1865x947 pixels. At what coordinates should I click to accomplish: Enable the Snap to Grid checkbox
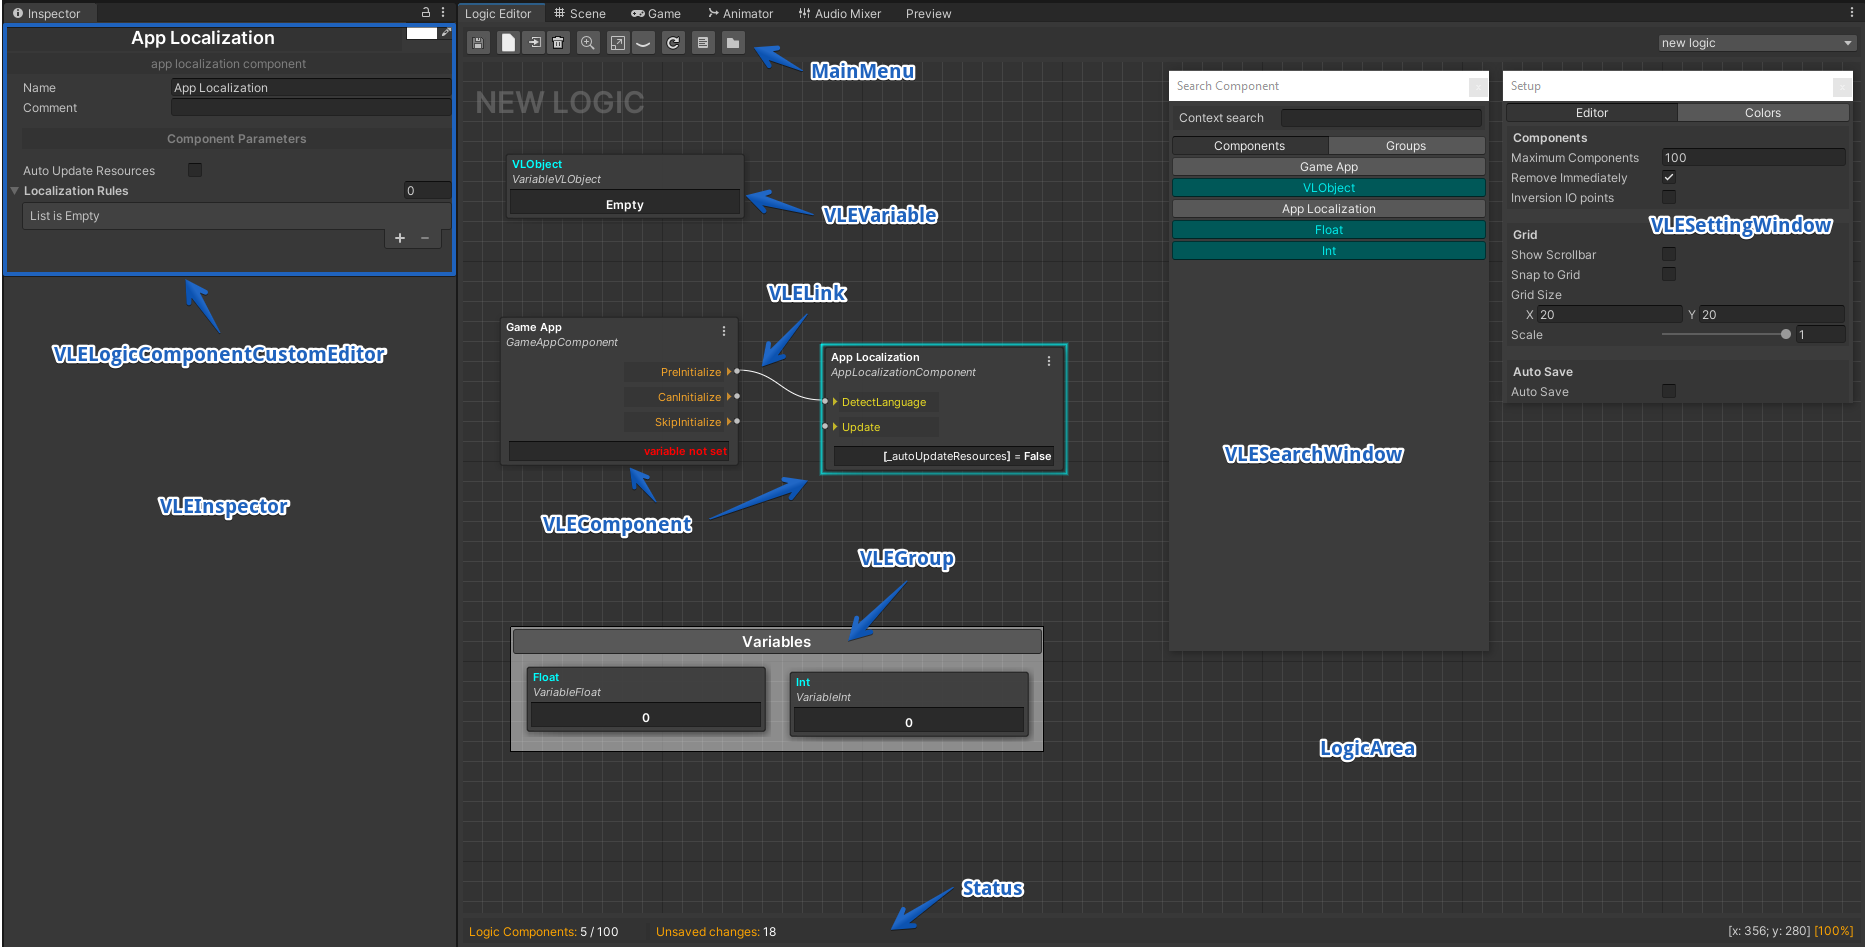(1669, 274)
